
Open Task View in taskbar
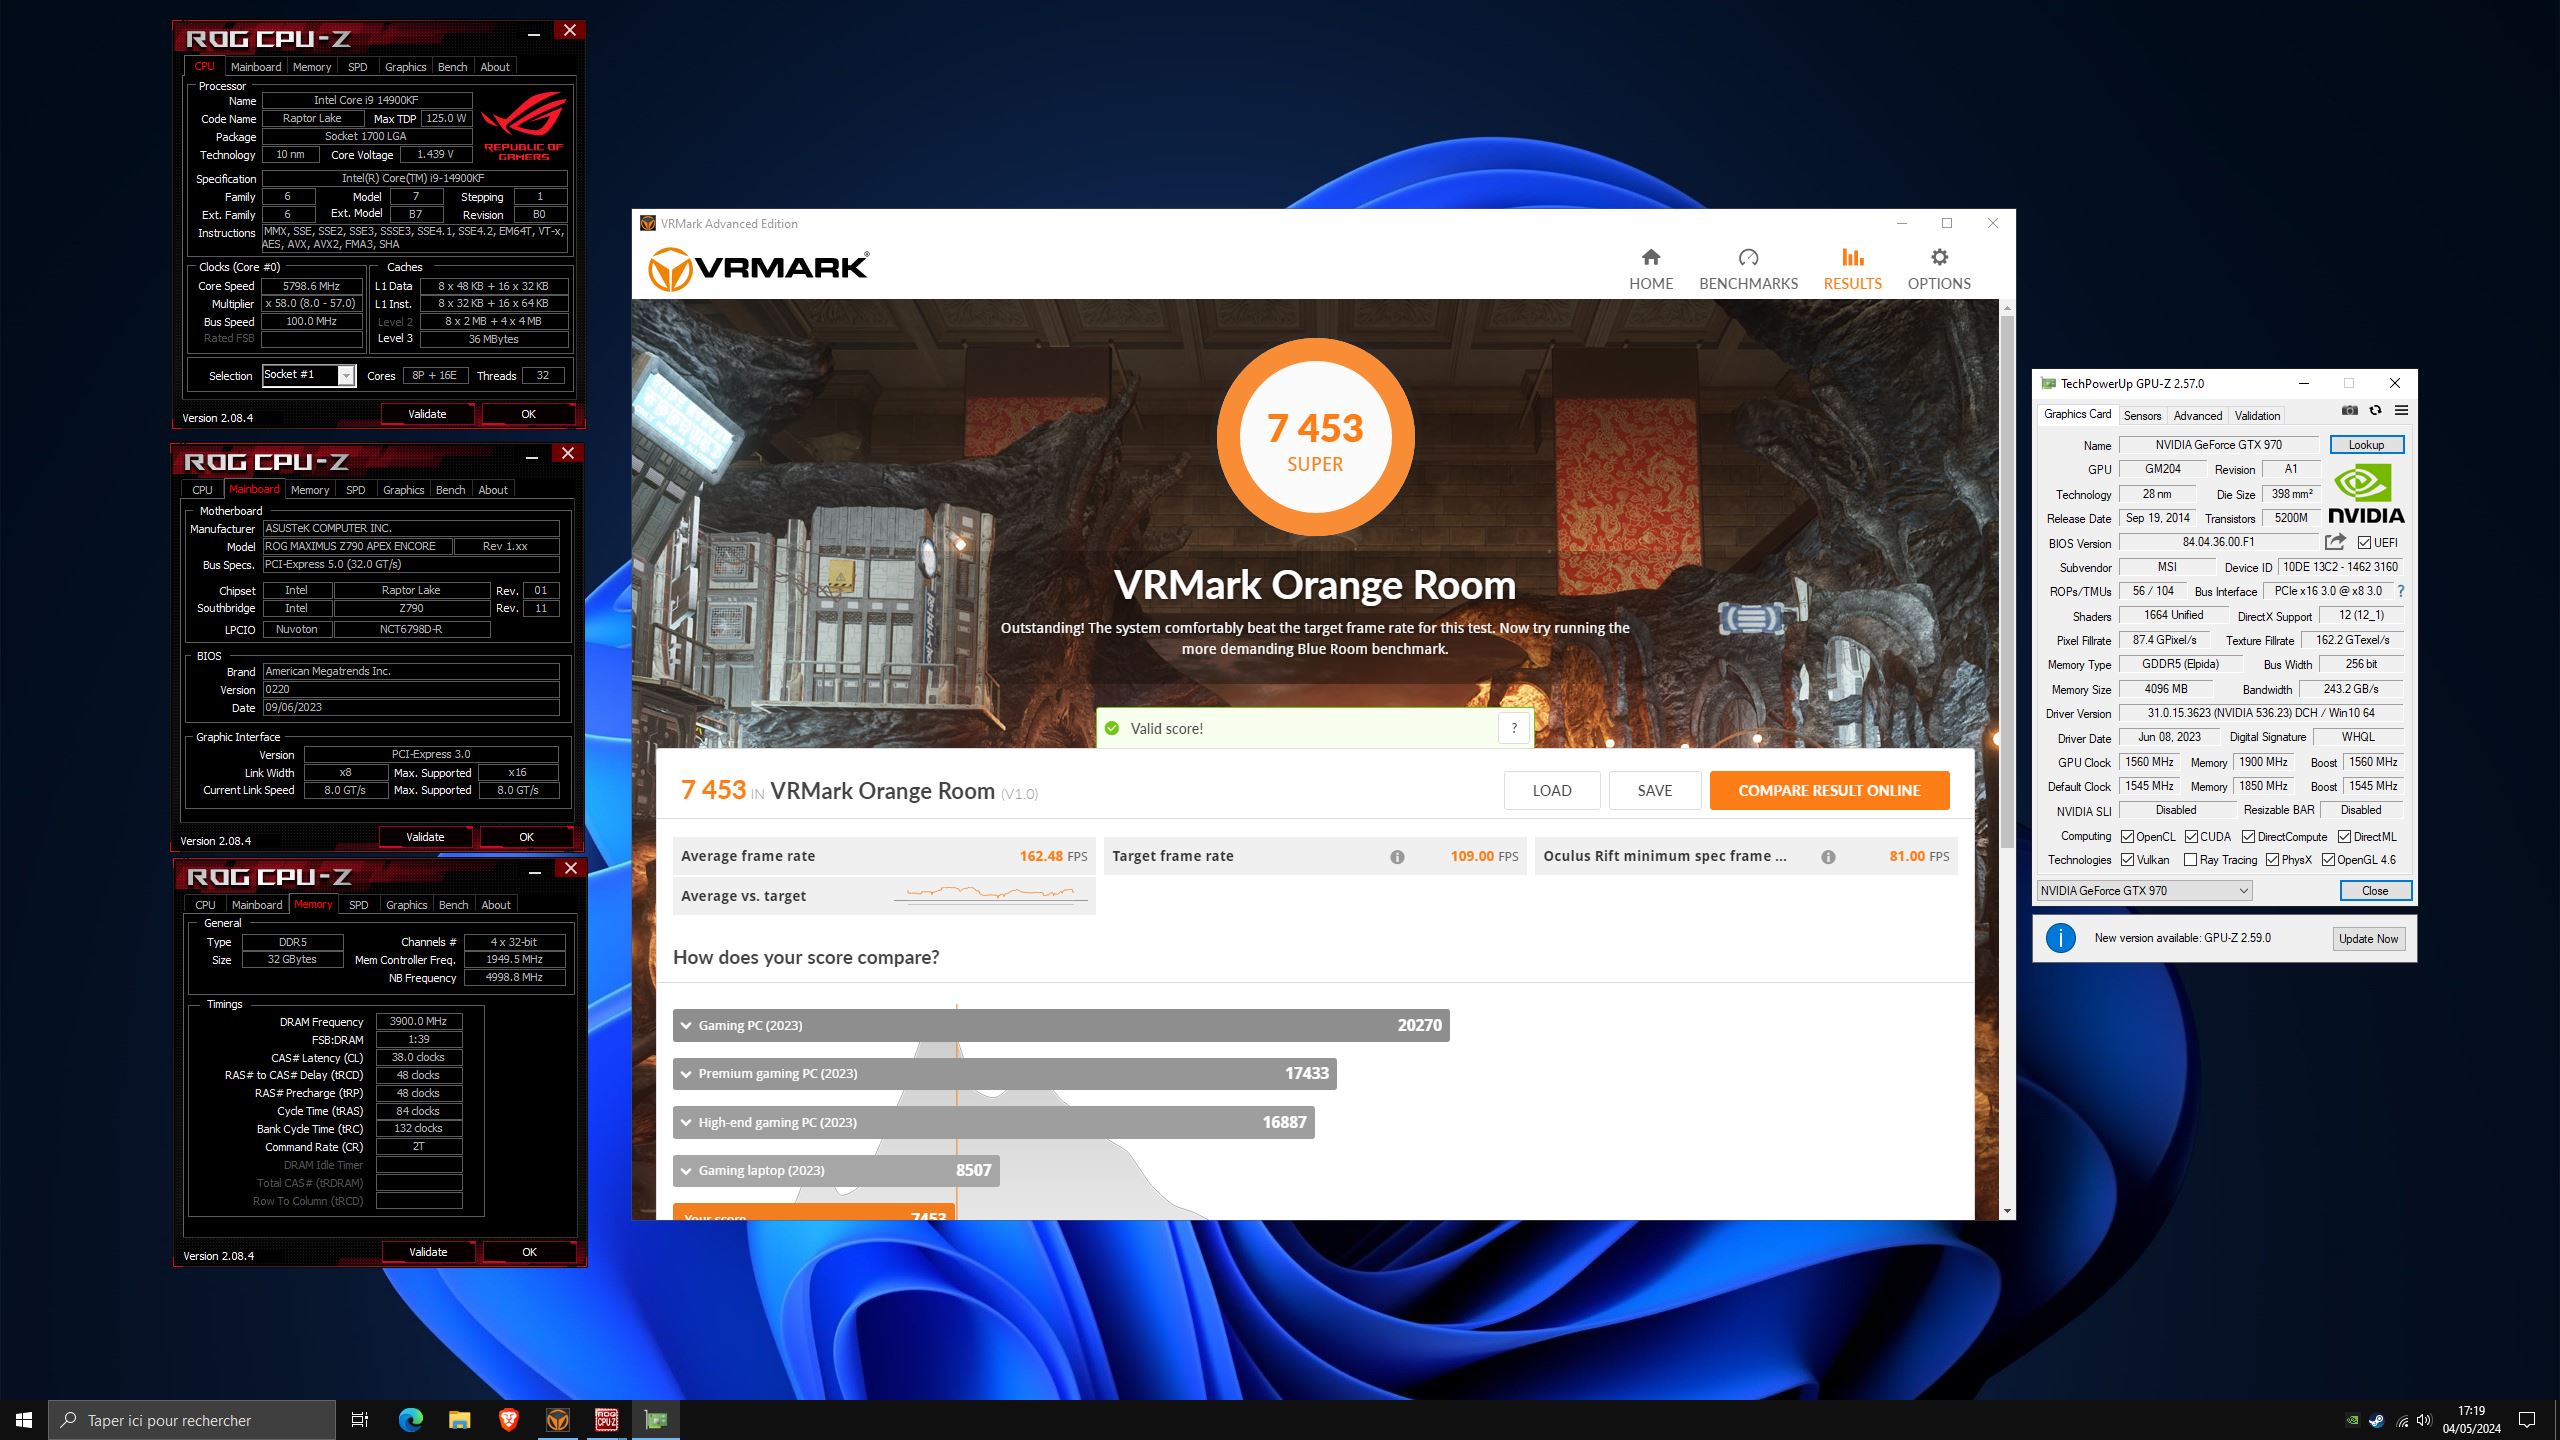pyautogui.click(x=360, y=1420)
